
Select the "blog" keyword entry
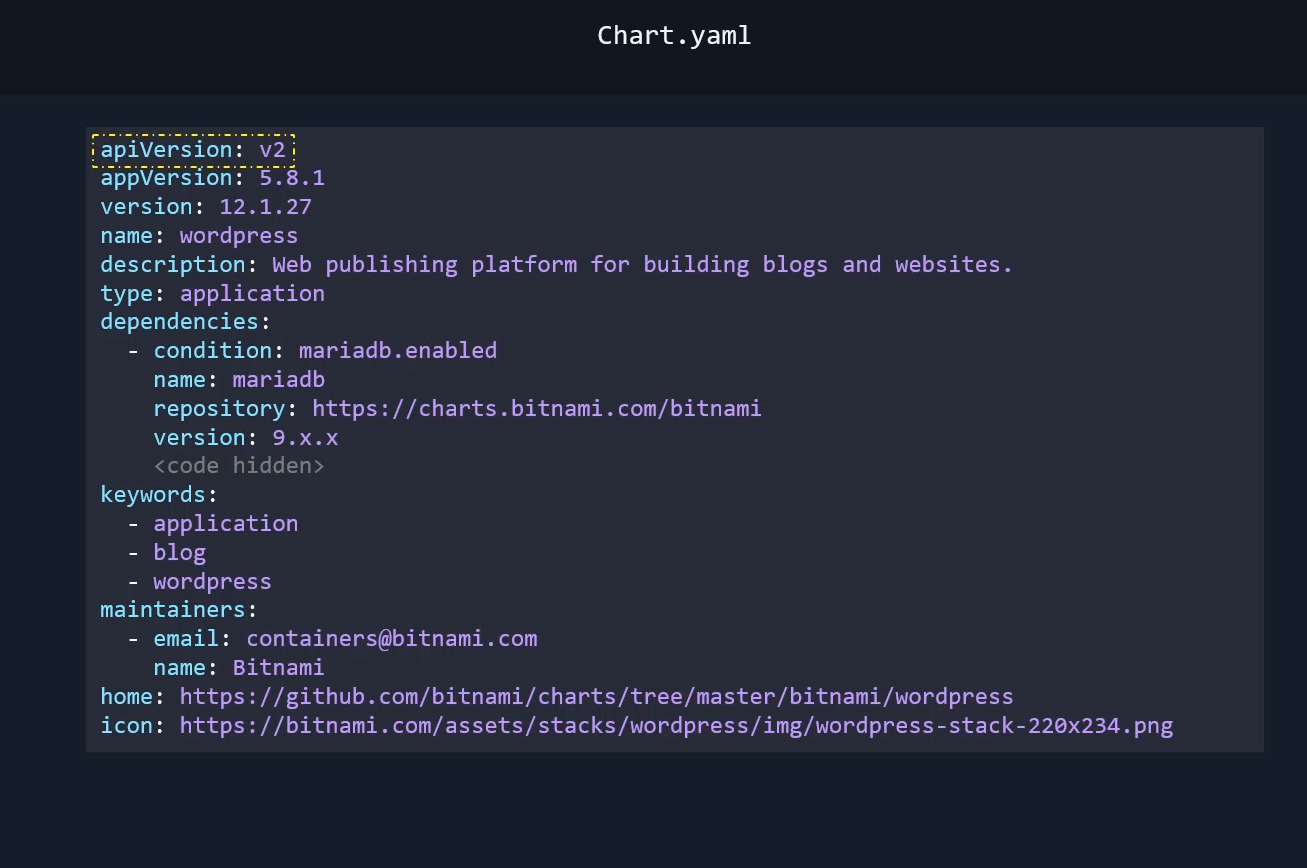(x=179, y=553)
